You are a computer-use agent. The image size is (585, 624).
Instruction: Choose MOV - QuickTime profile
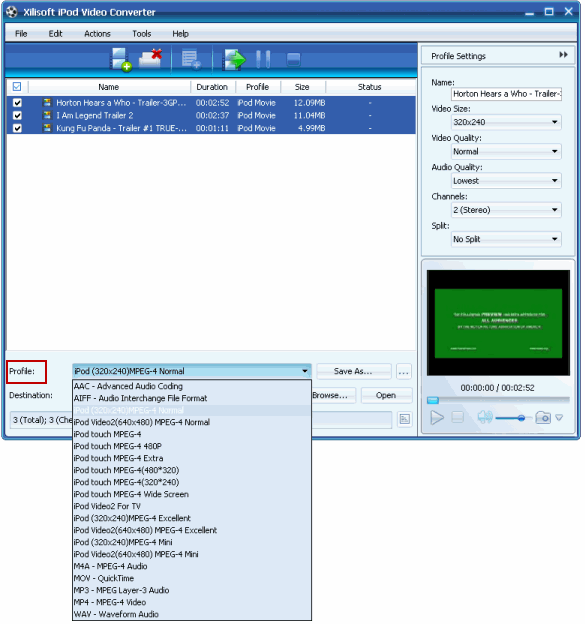(x=192, y=578)
